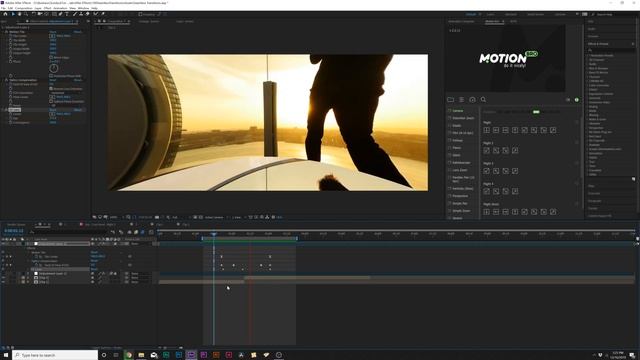
Task: Select the Puppet Pin tool
Action: 102,14
